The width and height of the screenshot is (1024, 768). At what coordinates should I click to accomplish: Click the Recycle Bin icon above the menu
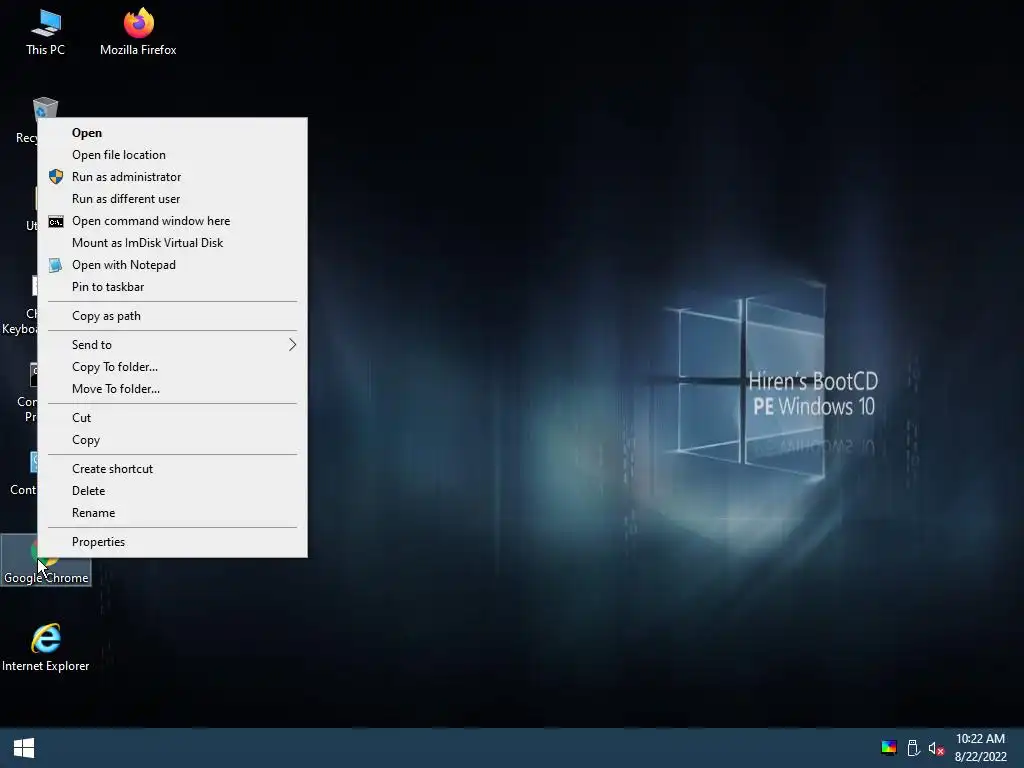(45, 108)
